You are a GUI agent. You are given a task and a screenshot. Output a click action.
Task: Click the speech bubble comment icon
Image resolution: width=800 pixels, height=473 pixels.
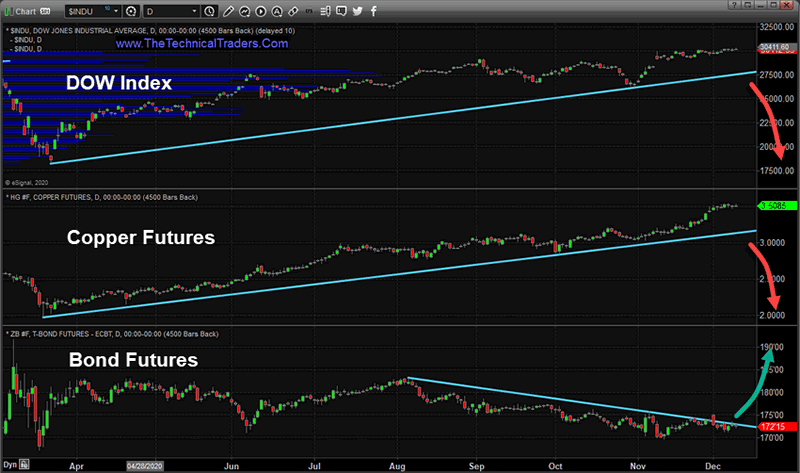pos(341,11)
